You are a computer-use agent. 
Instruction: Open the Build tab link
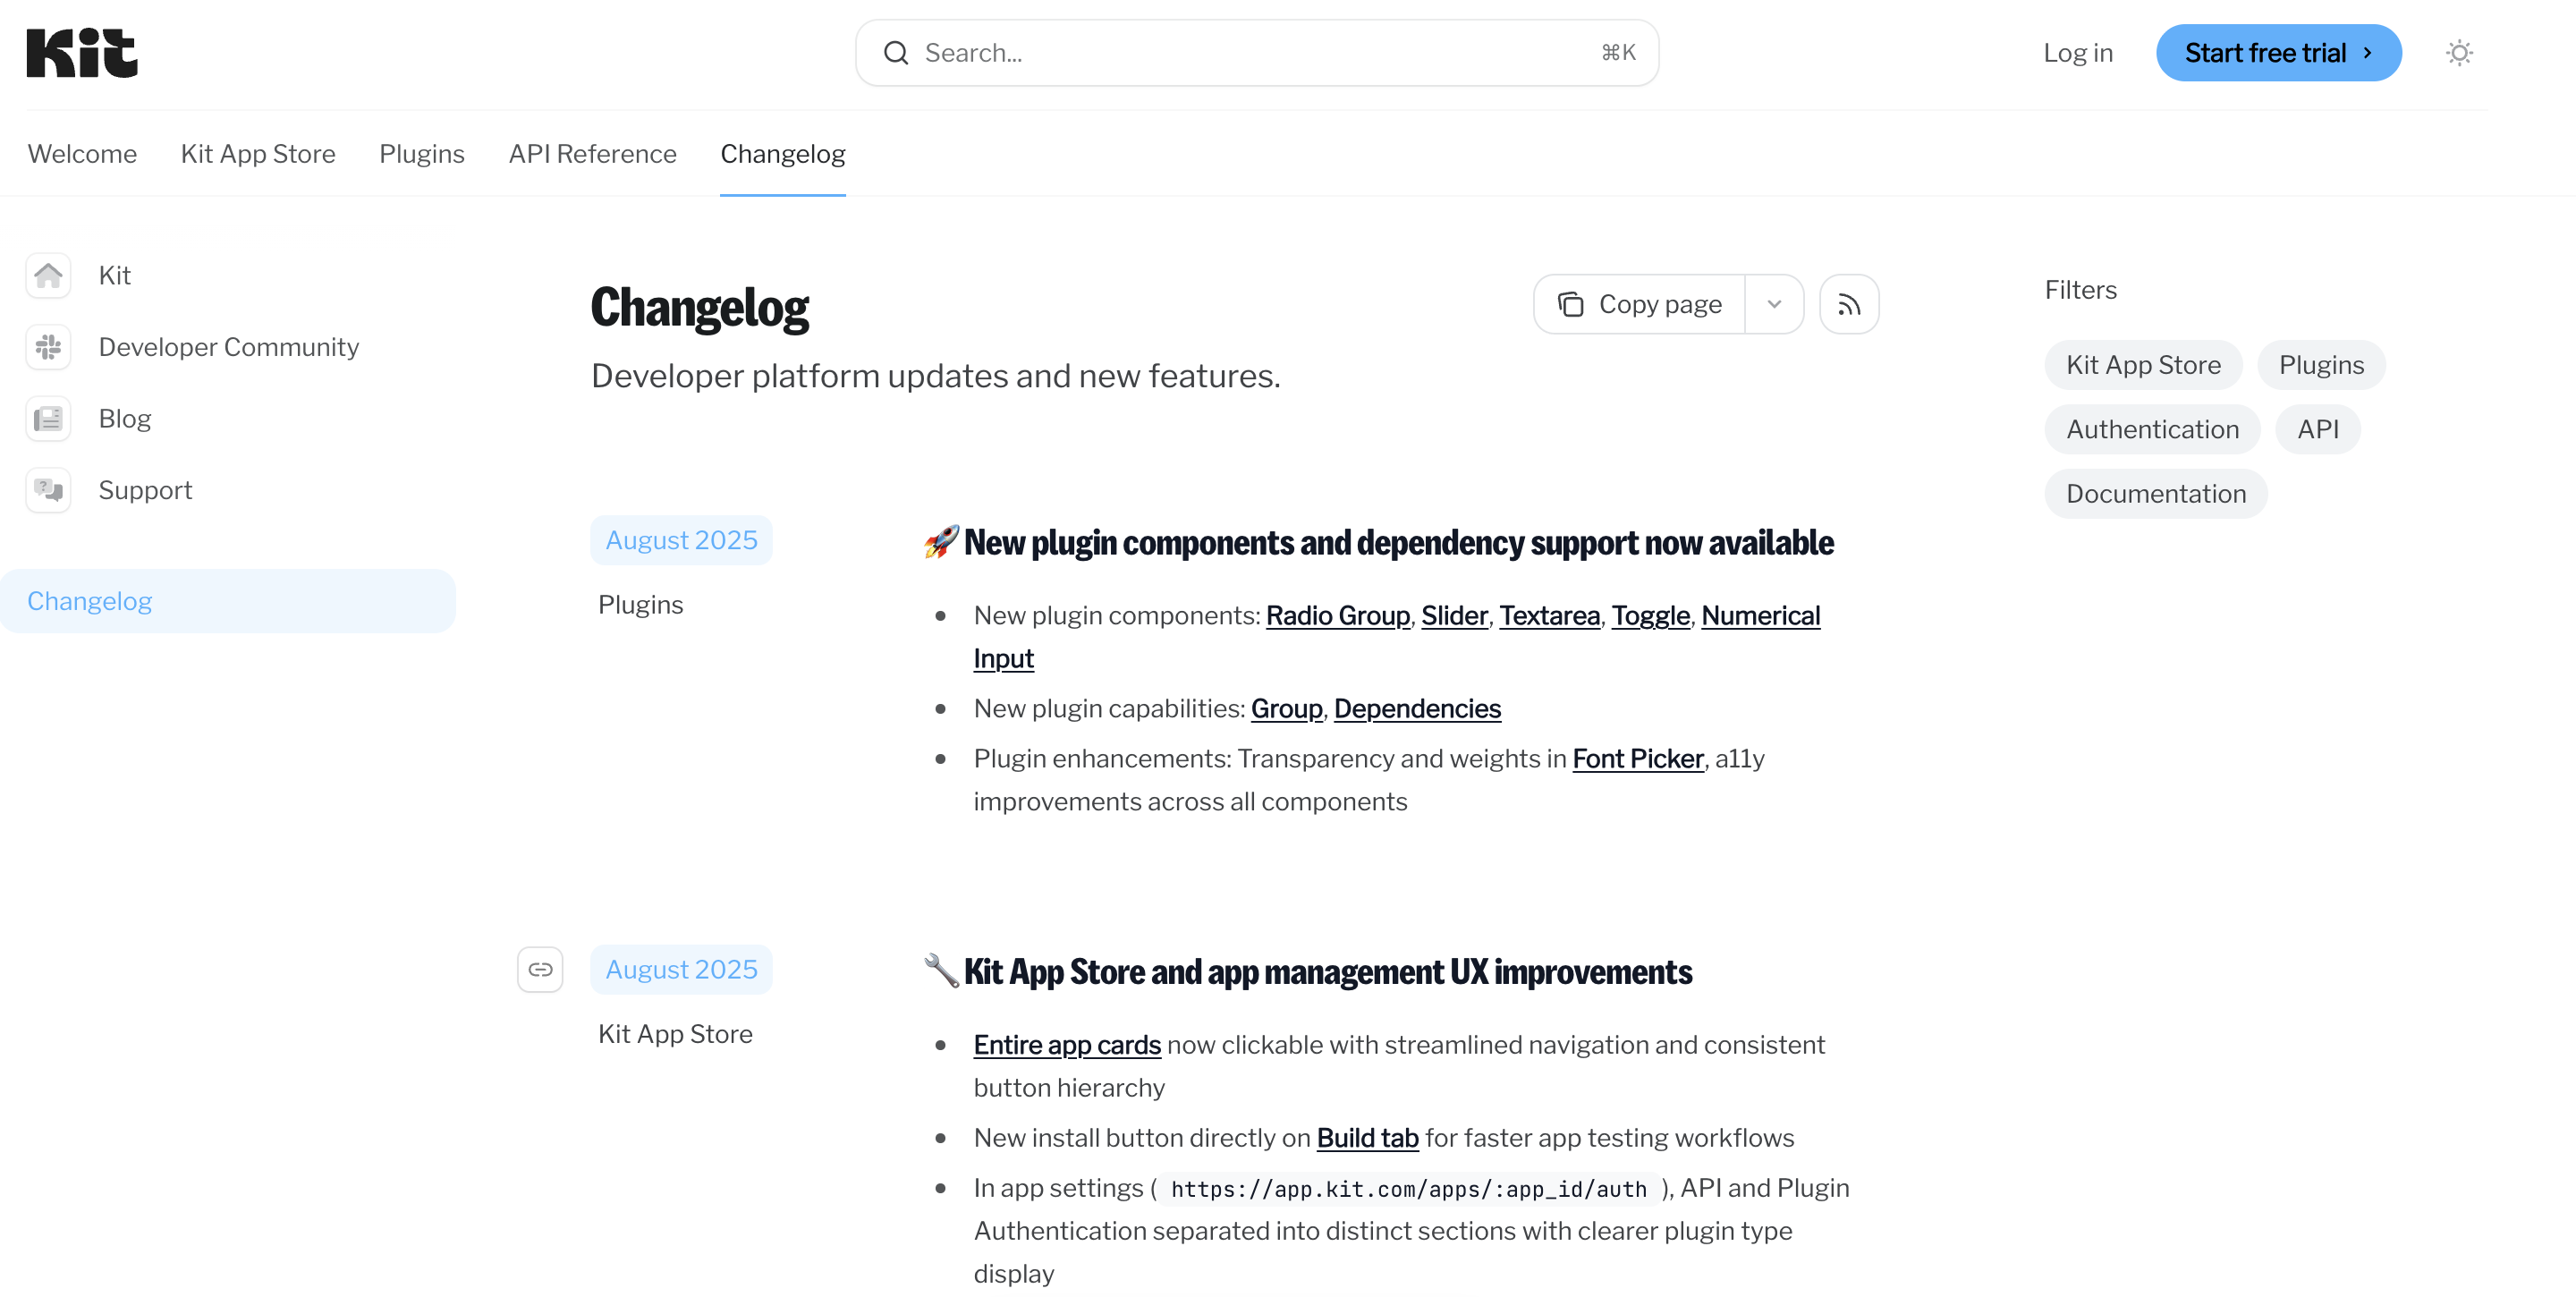pos(1367,1137)
